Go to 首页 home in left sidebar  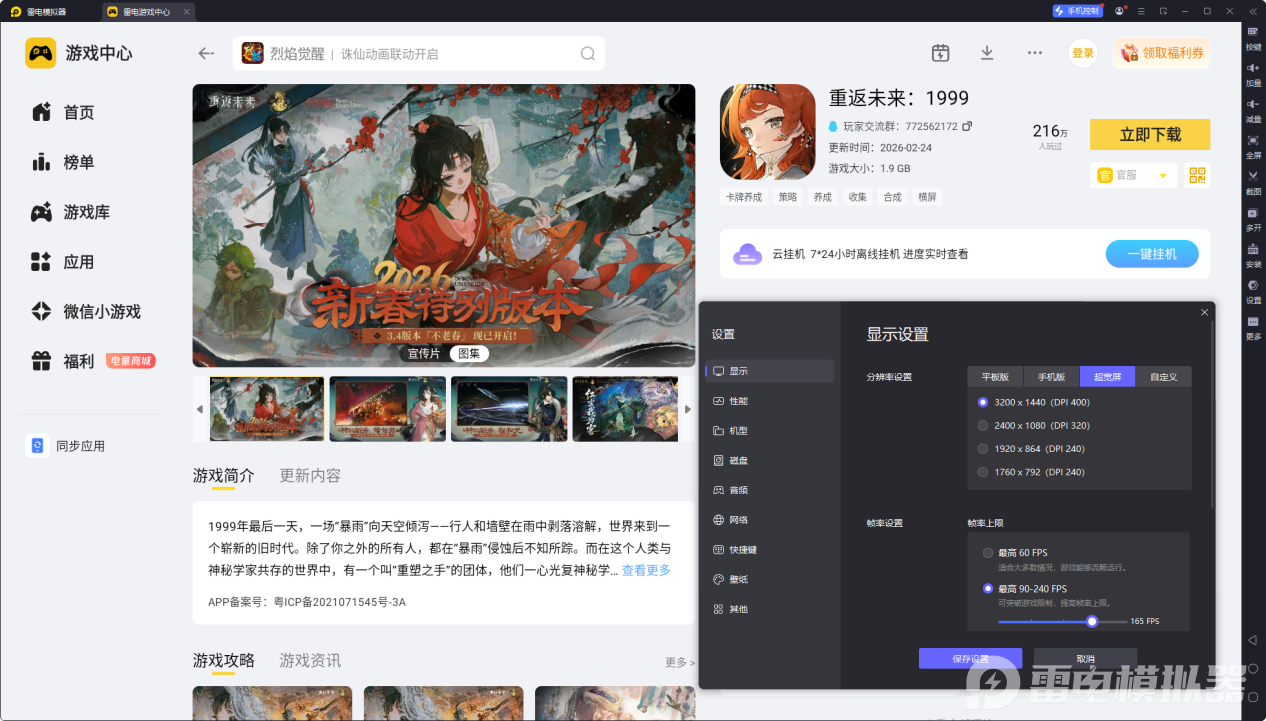pos(79,112)
